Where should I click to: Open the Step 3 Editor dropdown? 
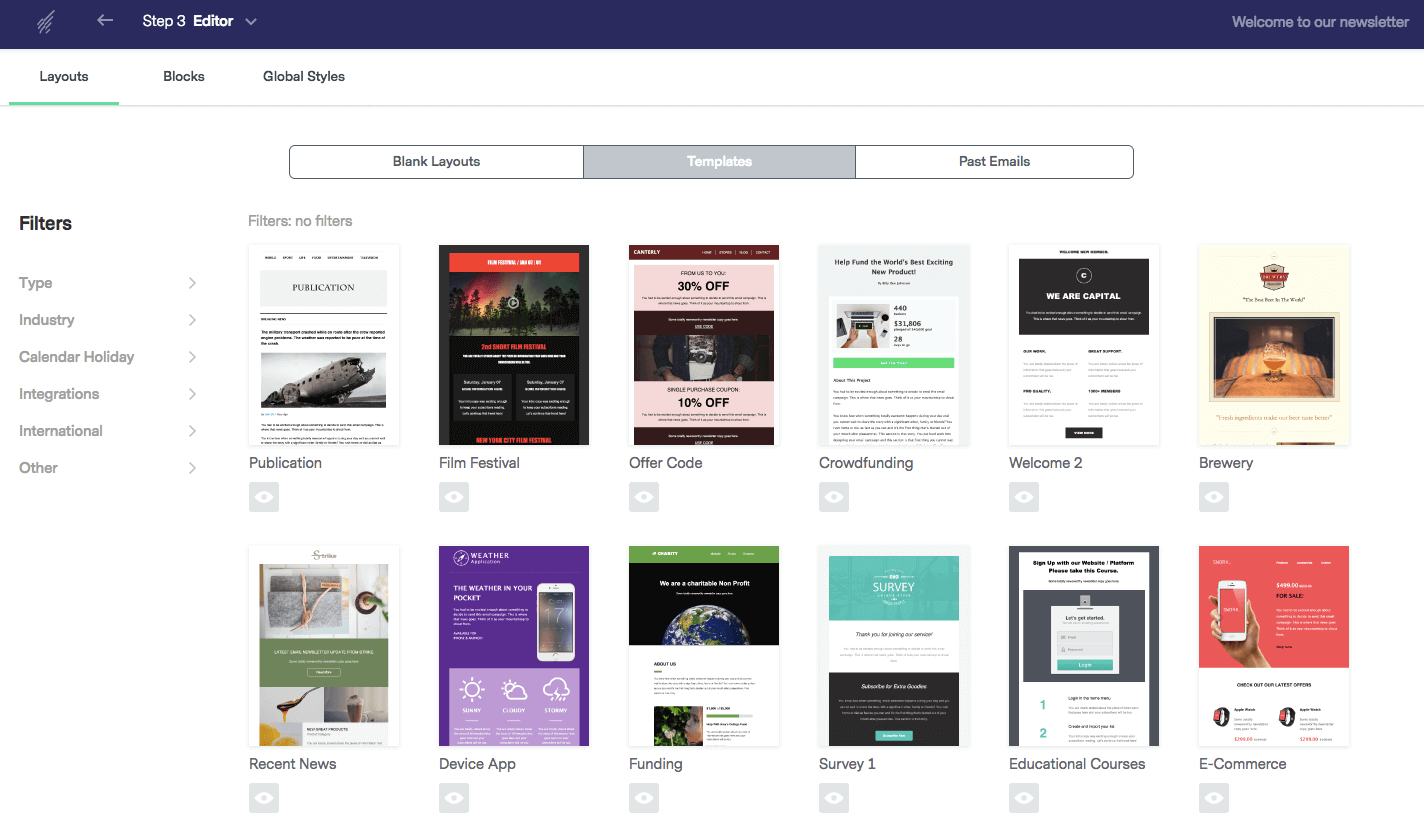250,22
